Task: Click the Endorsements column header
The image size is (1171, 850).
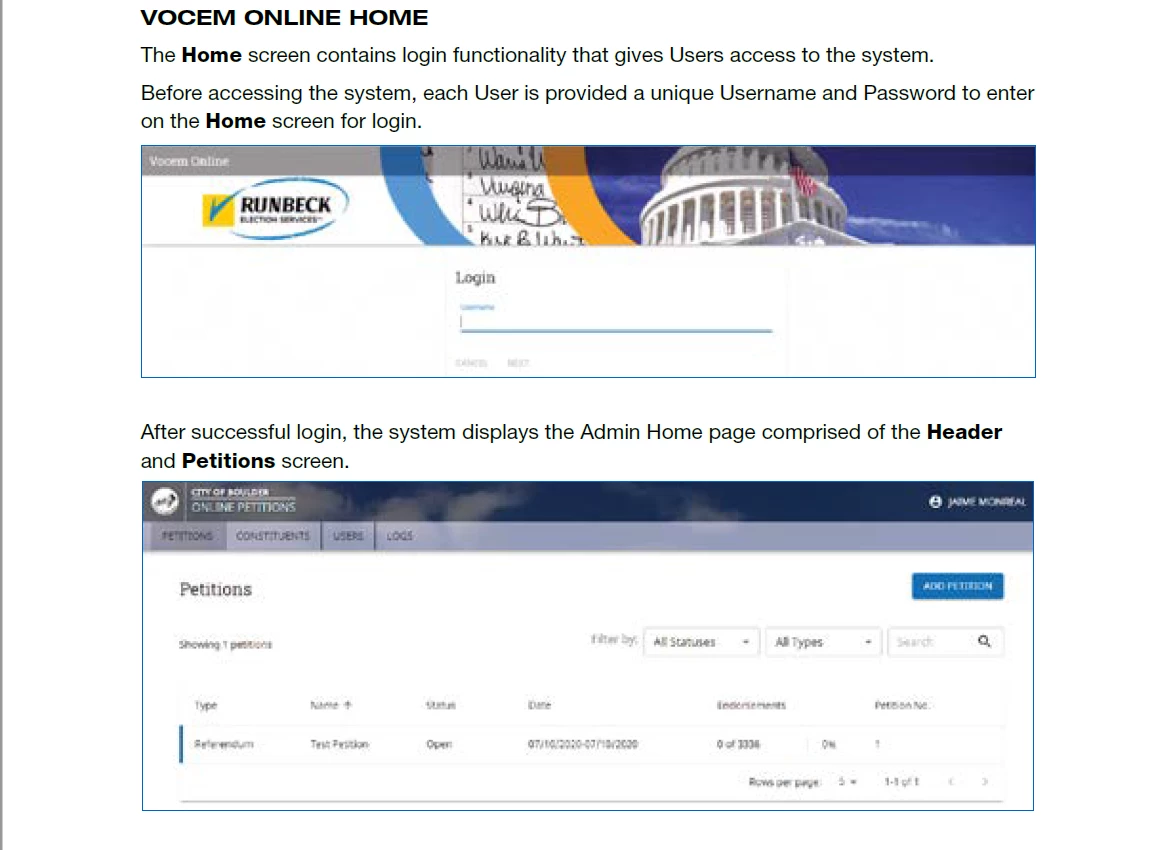Action: pos(751,705)
